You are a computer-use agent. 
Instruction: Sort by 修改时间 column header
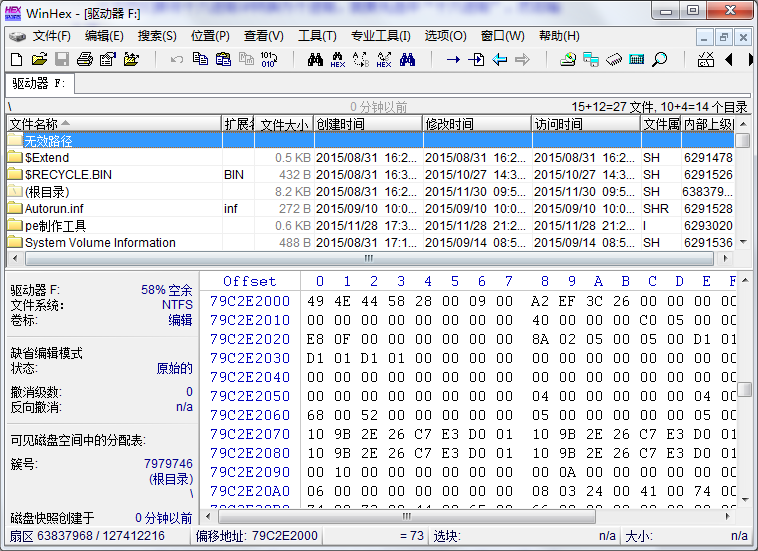pyautogui.click(x=450, y=124)
